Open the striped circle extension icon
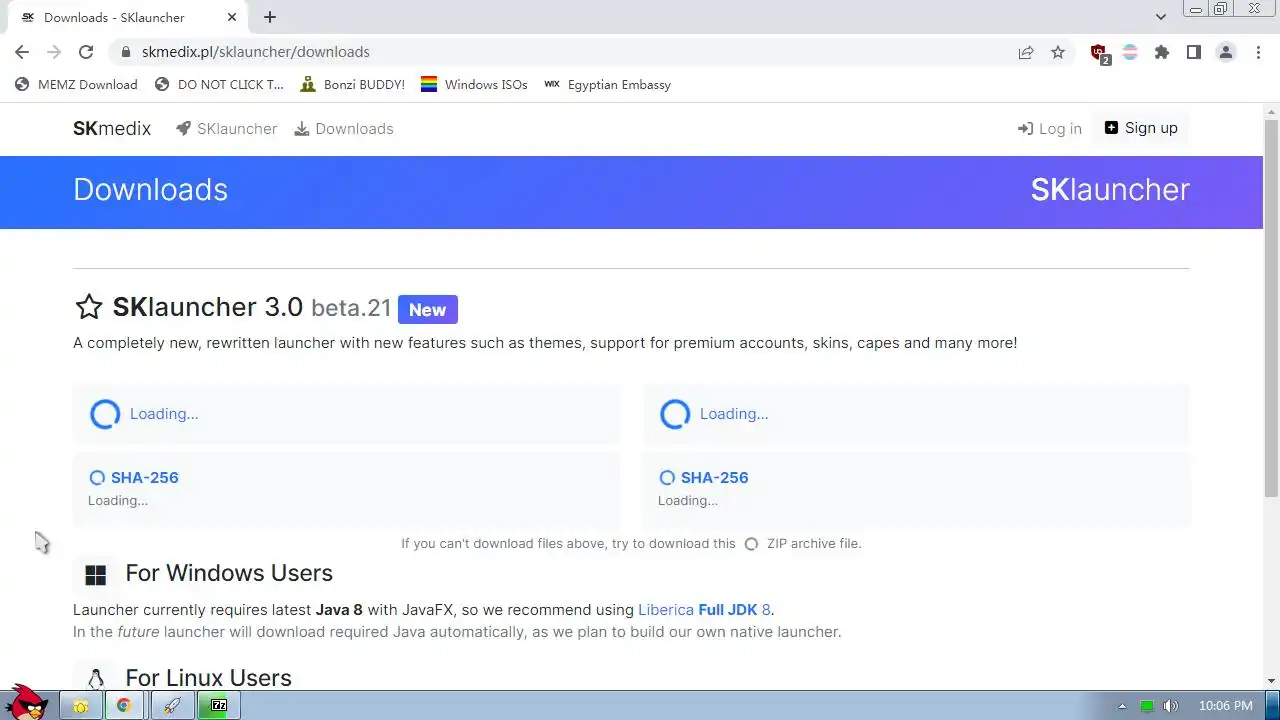Image resolution: width=1280 pixels, height=720 pixels. tap(1130, 52)
